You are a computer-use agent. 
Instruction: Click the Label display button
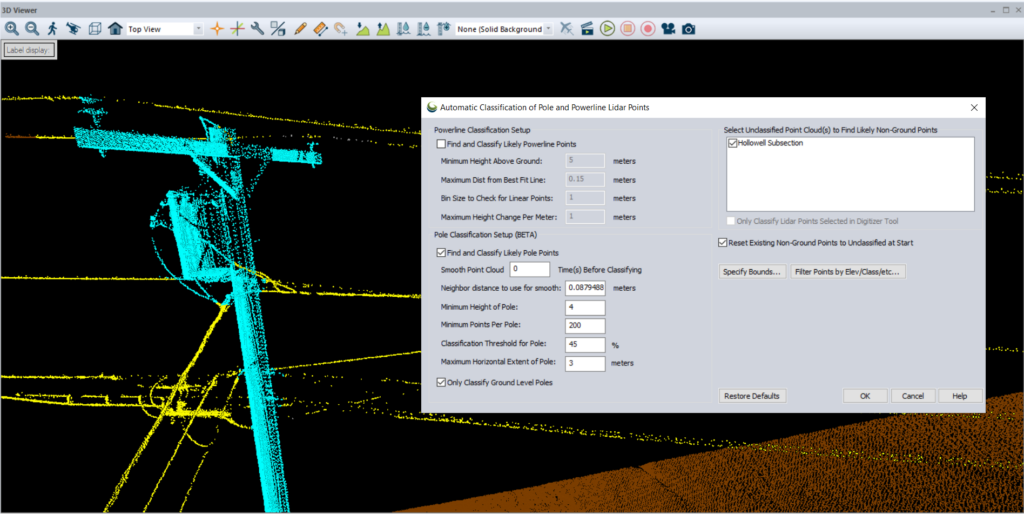[29, 50]
